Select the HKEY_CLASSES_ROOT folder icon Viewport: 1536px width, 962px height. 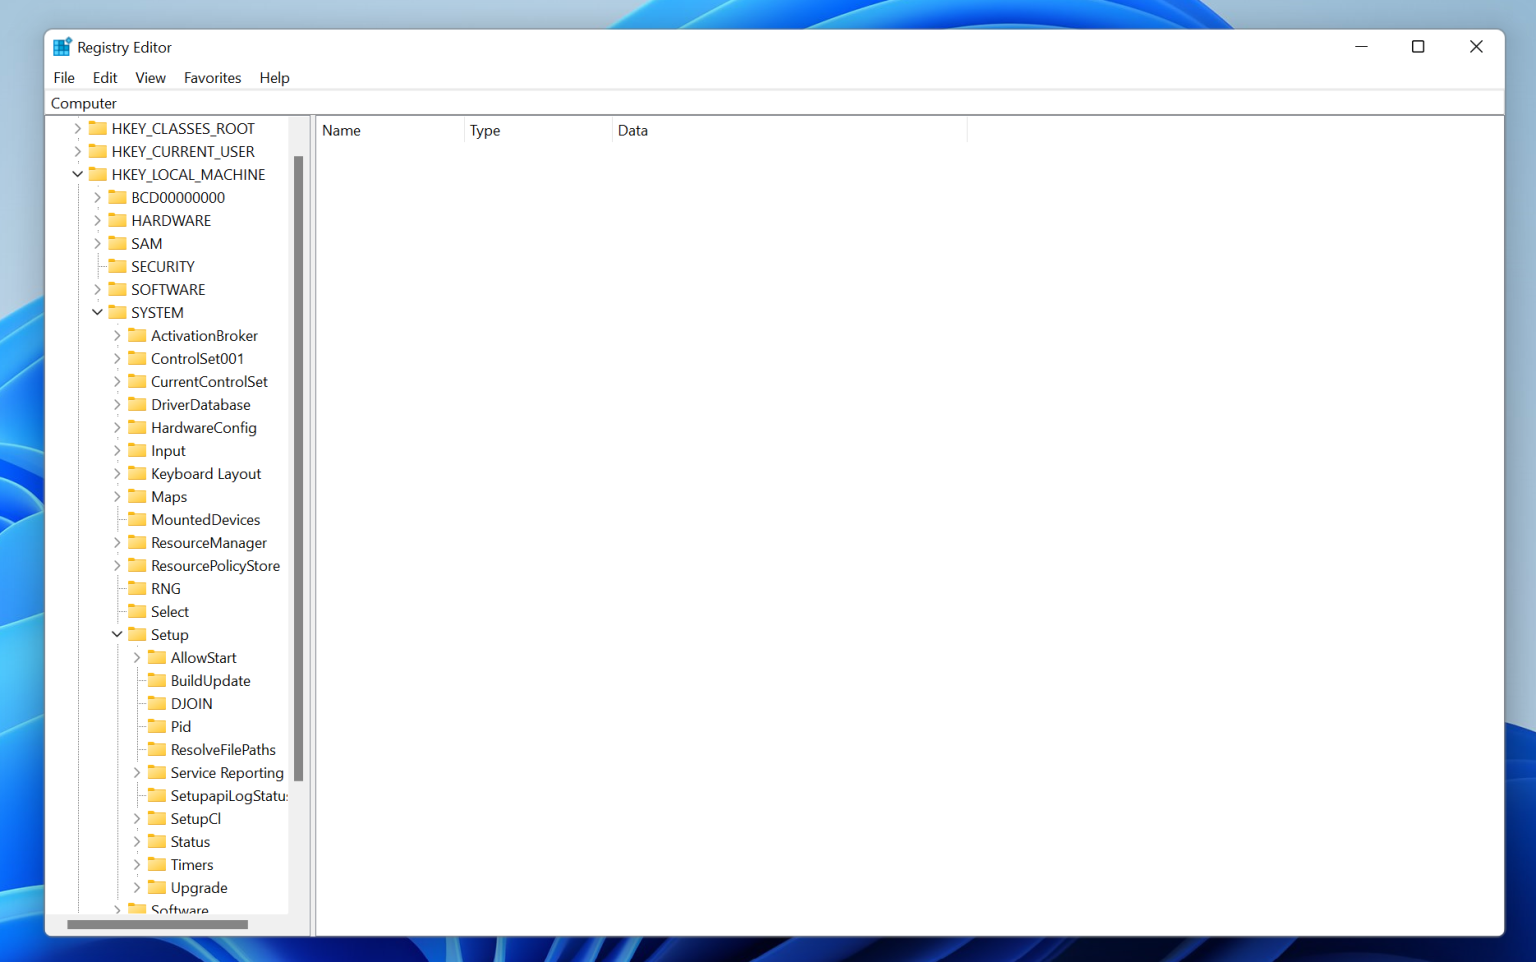(98, 128)
